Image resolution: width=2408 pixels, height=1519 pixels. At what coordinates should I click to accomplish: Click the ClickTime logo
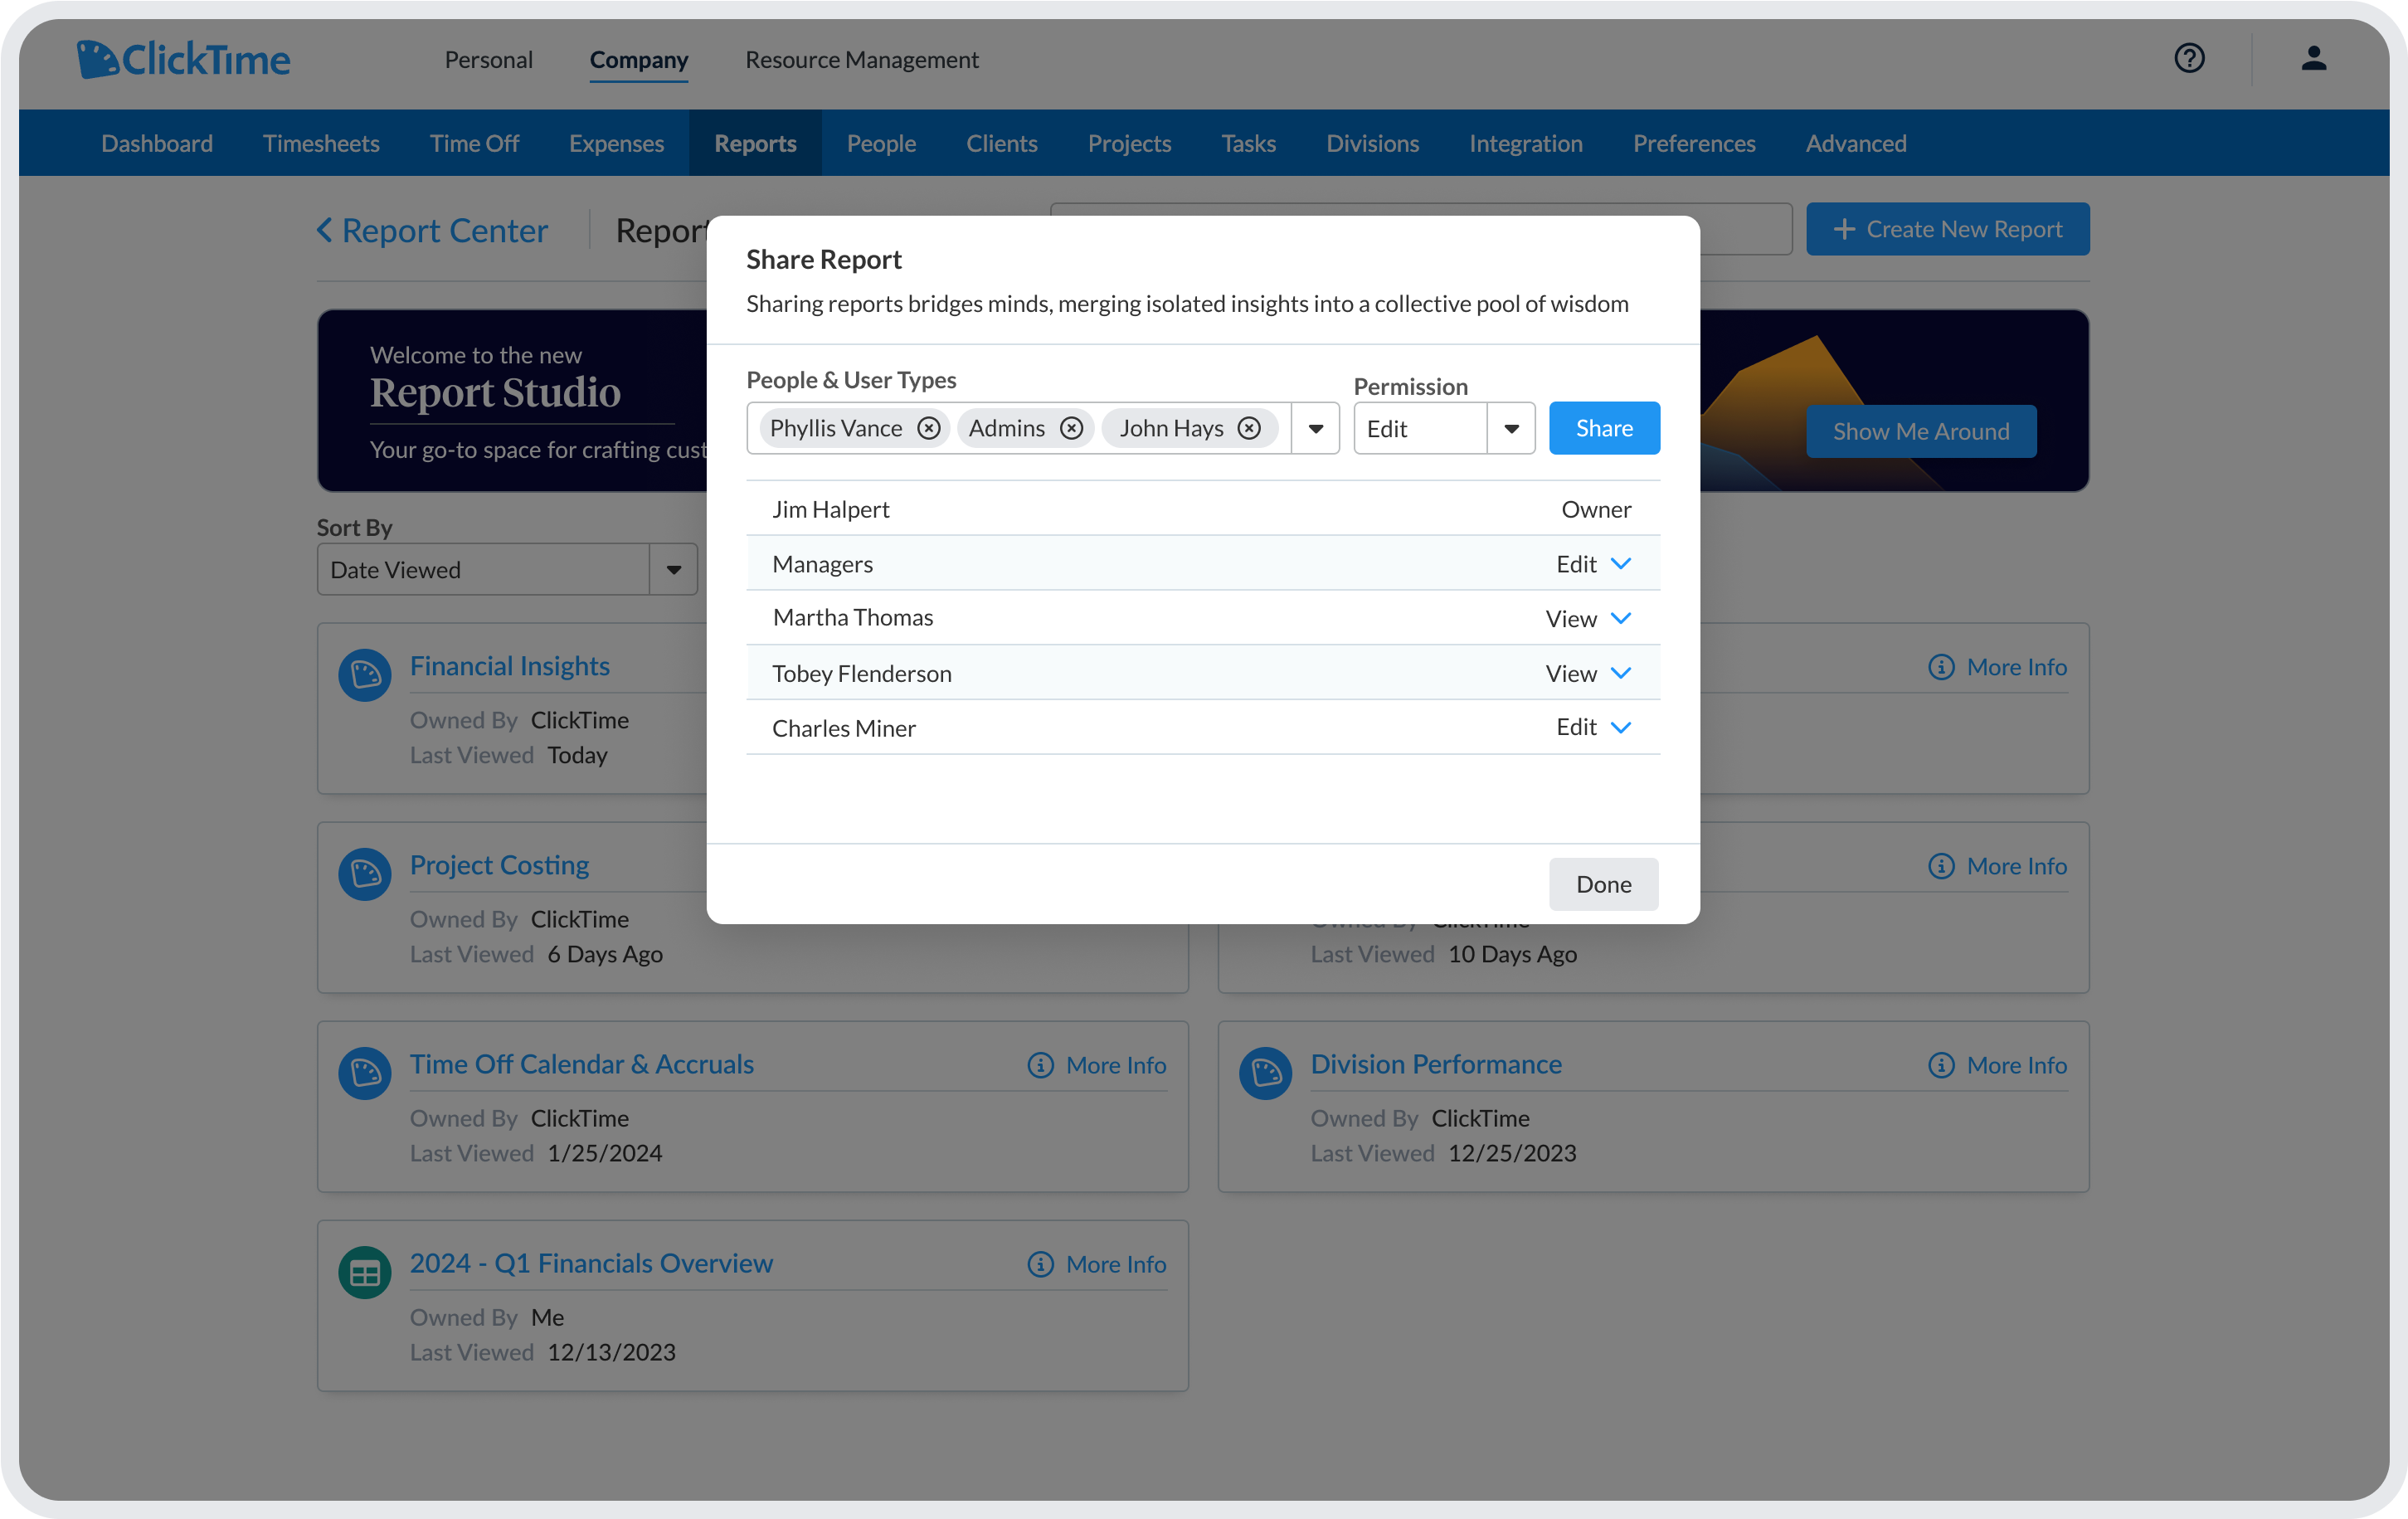coord(183,58)
